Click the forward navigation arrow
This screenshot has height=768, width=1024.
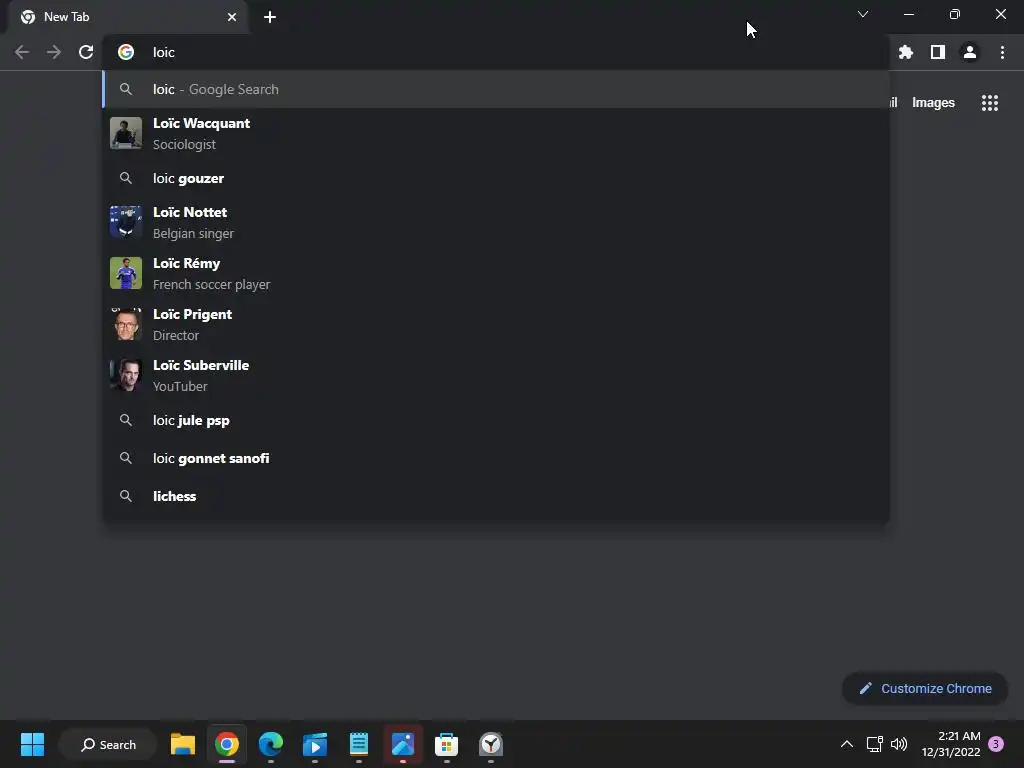[54, 52]
